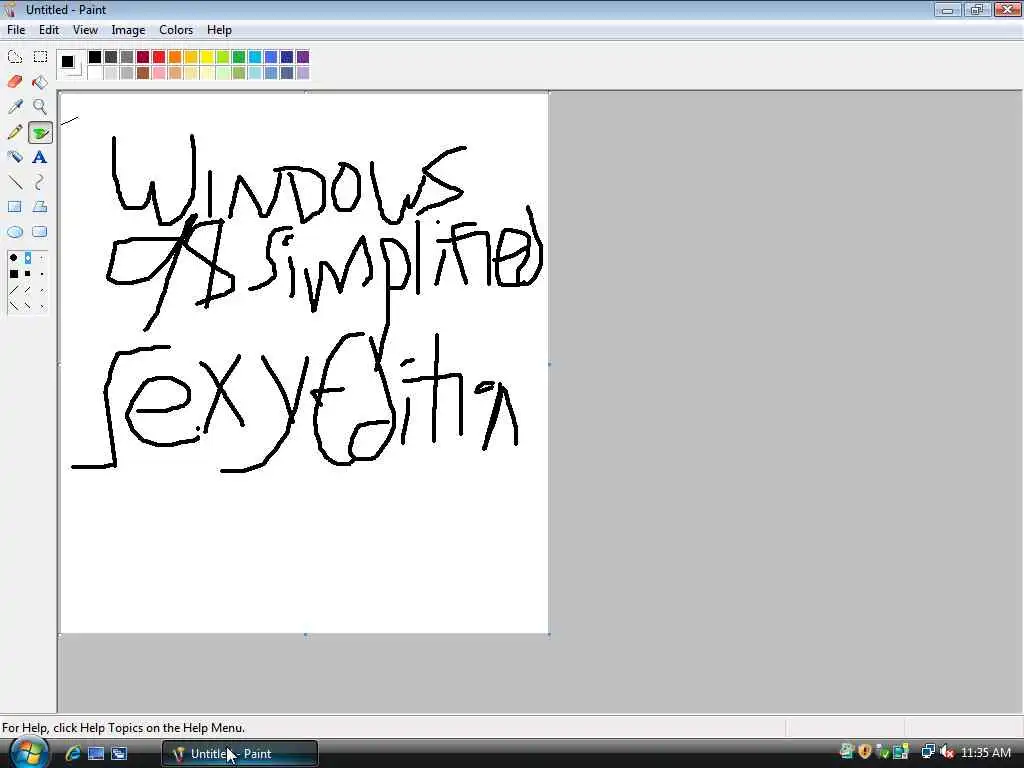Select the Free-Form Select tool

coord(15,57)
